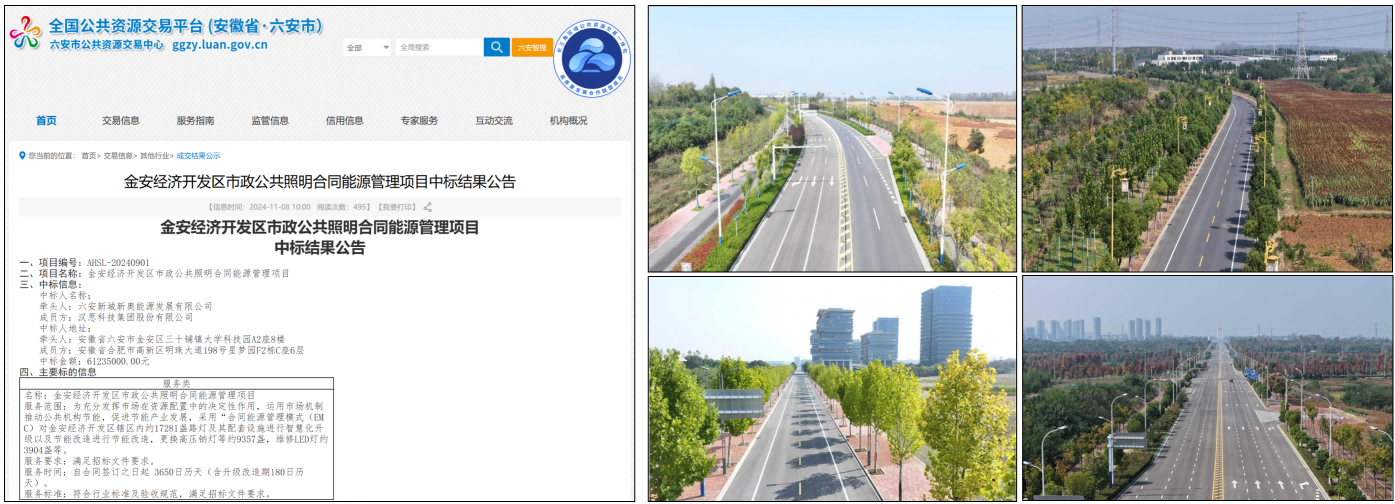The width and height of the screenshot is (1395, 504).
Task: Click inside the 全局搜索 search field
Action: pyautogui.click(x=438, y=47)
